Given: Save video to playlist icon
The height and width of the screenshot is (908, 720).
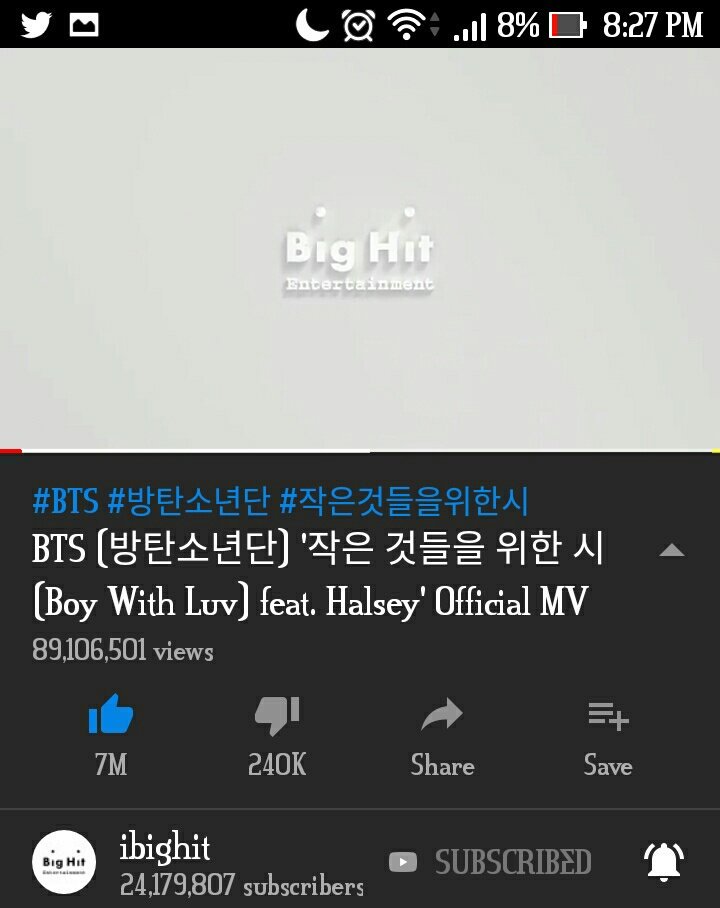Looking at the screenshot, I should tap(608, 716).
